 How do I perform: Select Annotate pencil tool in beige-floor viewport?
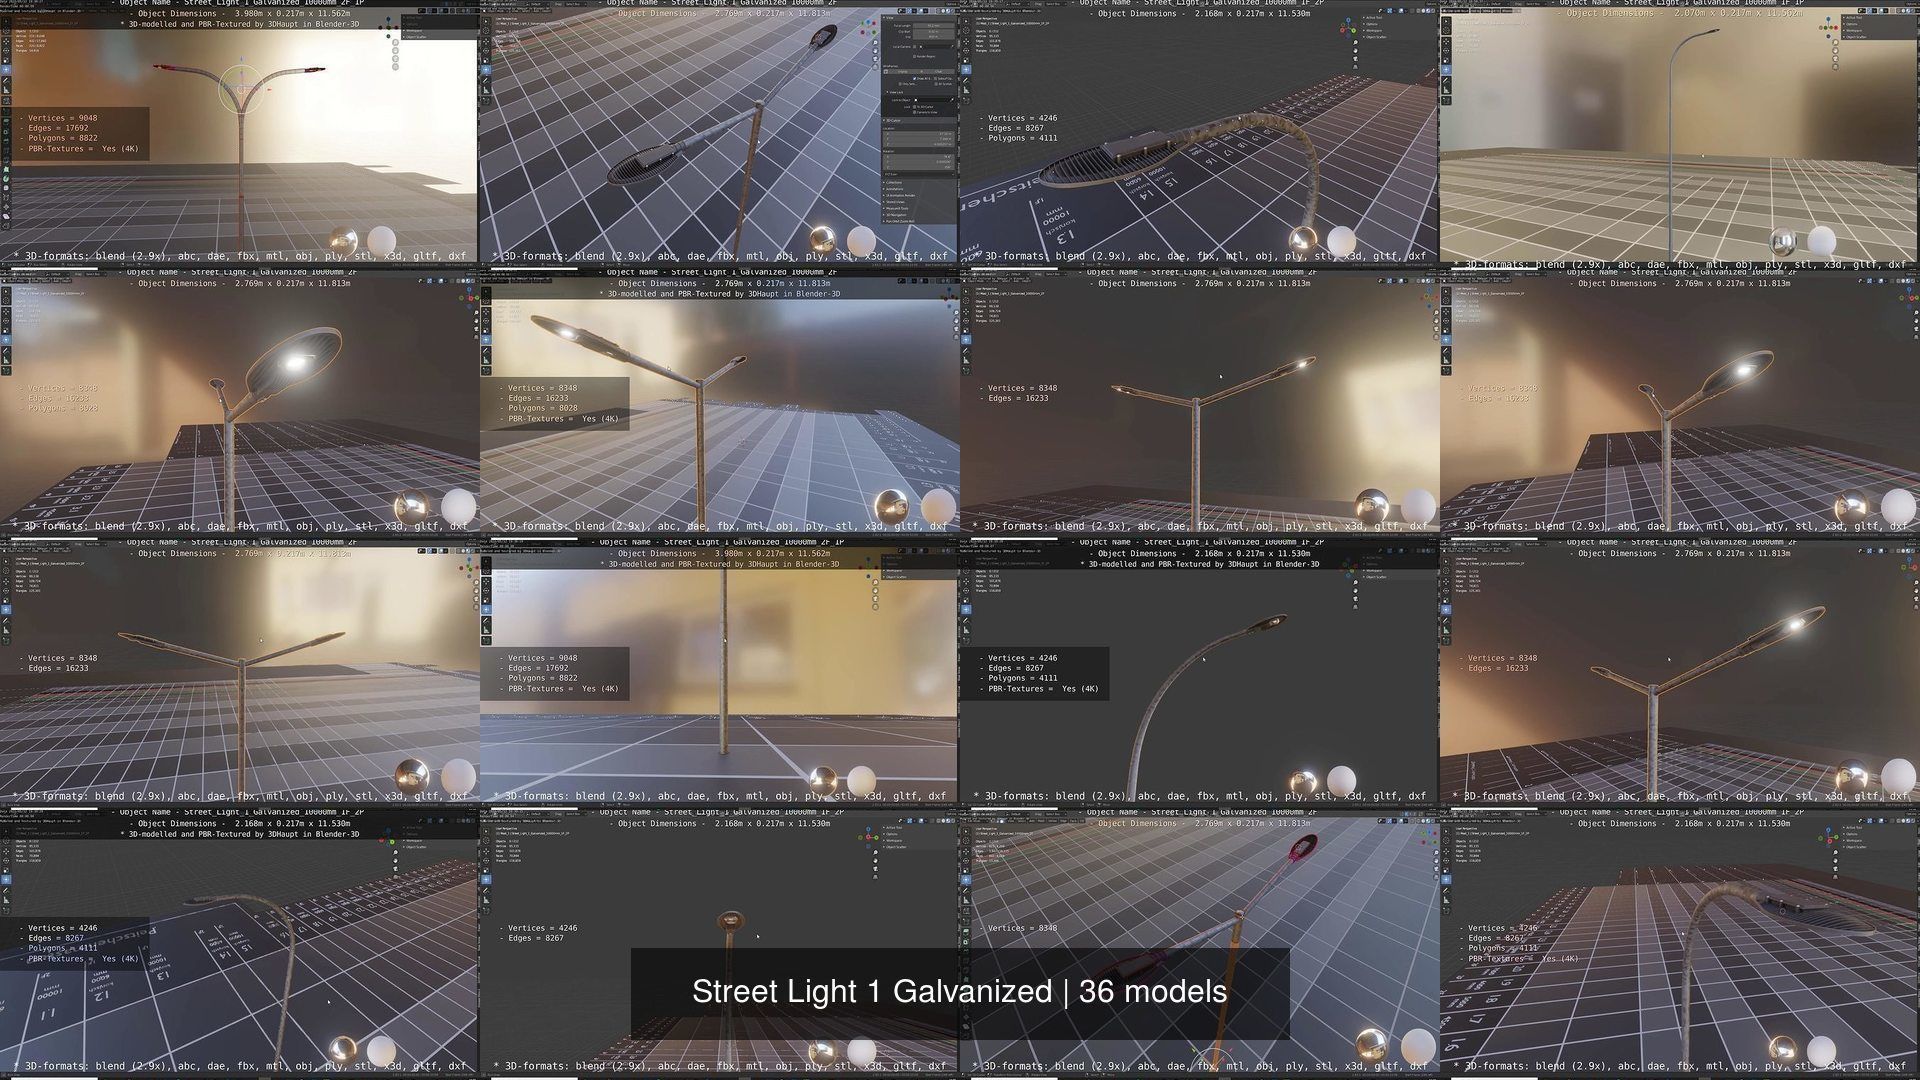click(x=1446, y=80)
